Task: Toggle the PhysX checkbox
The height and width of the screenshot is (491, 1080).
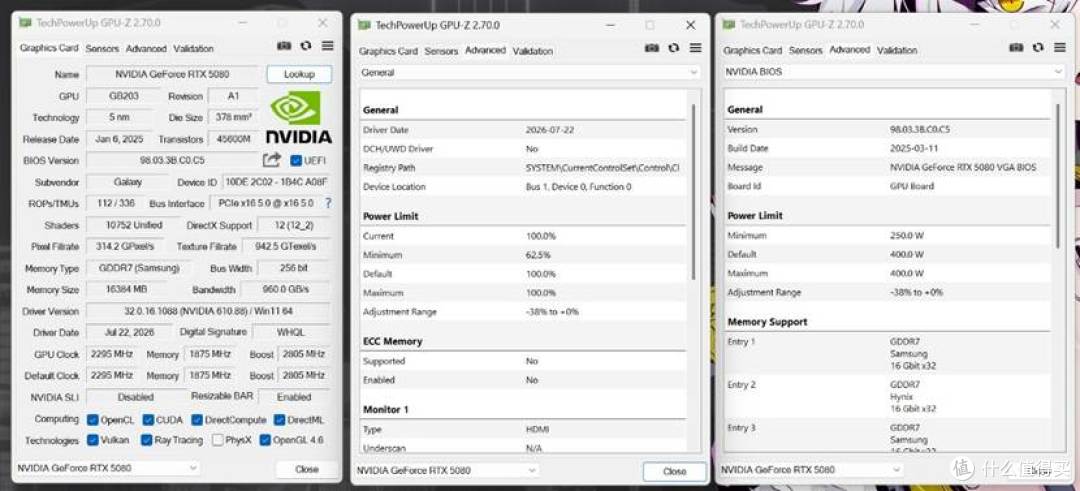Action: point(218,440)
